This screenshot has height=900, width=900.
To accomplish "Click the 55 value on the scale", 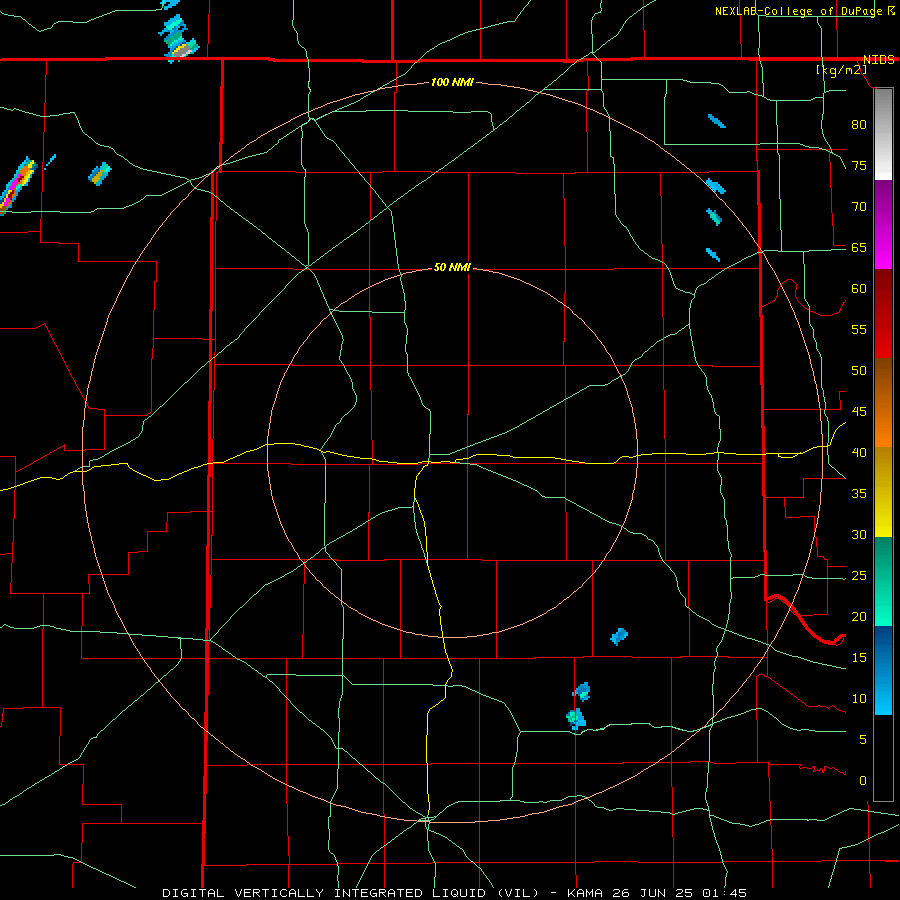I will [859, 330].
